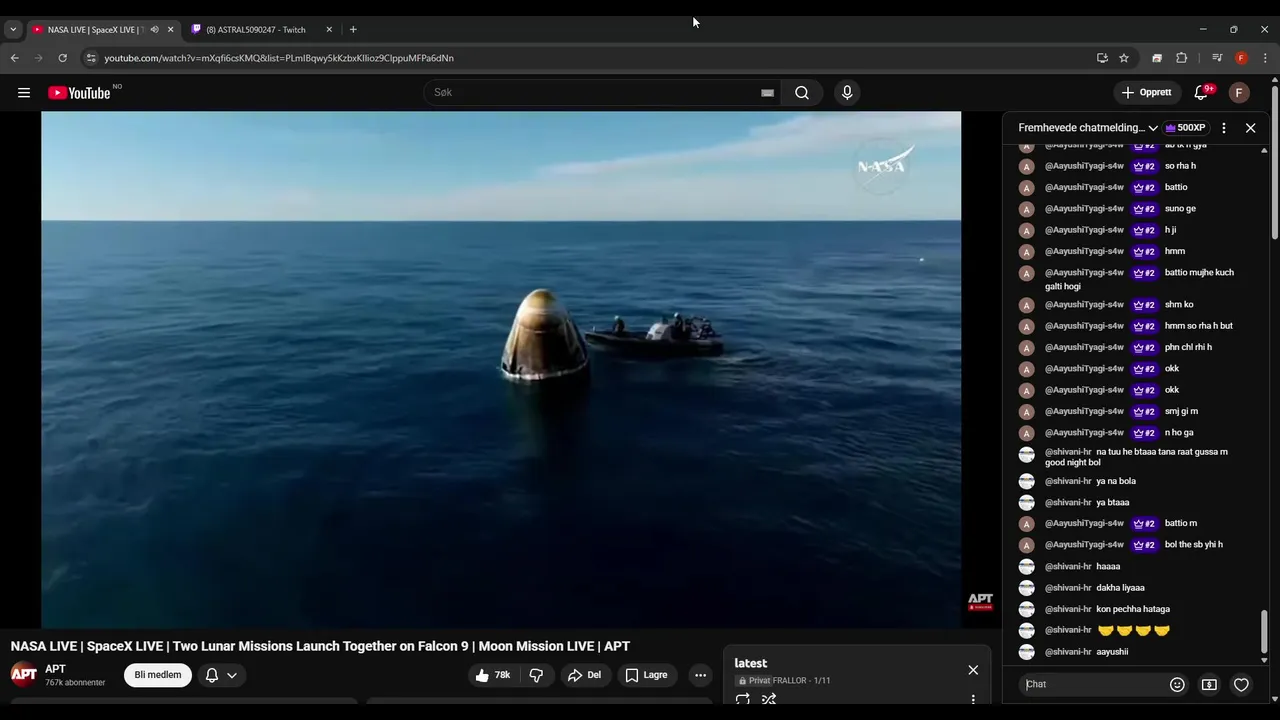Toggle the channel notification bell setting

(221, 675)
